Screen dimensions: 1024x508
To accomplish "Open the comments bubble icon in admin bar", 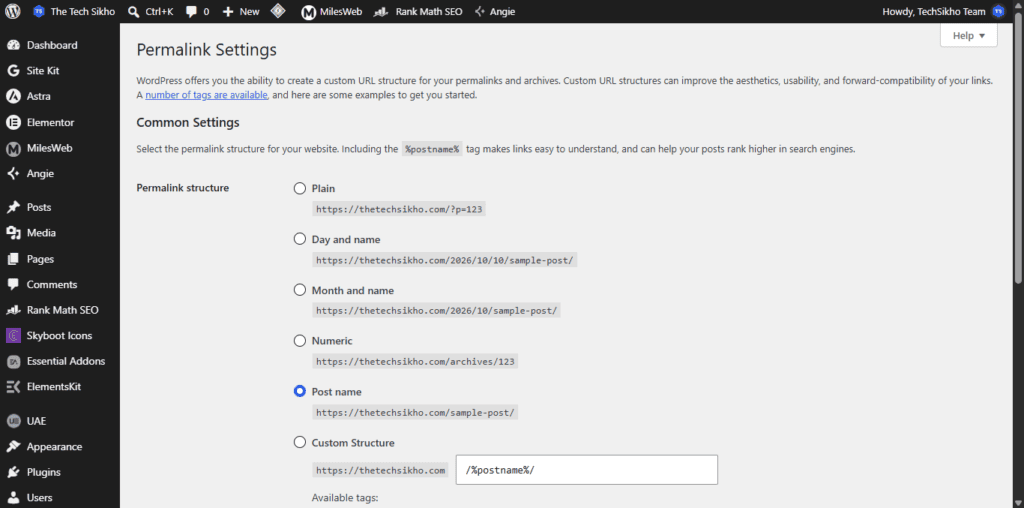I will click(191, 11).
